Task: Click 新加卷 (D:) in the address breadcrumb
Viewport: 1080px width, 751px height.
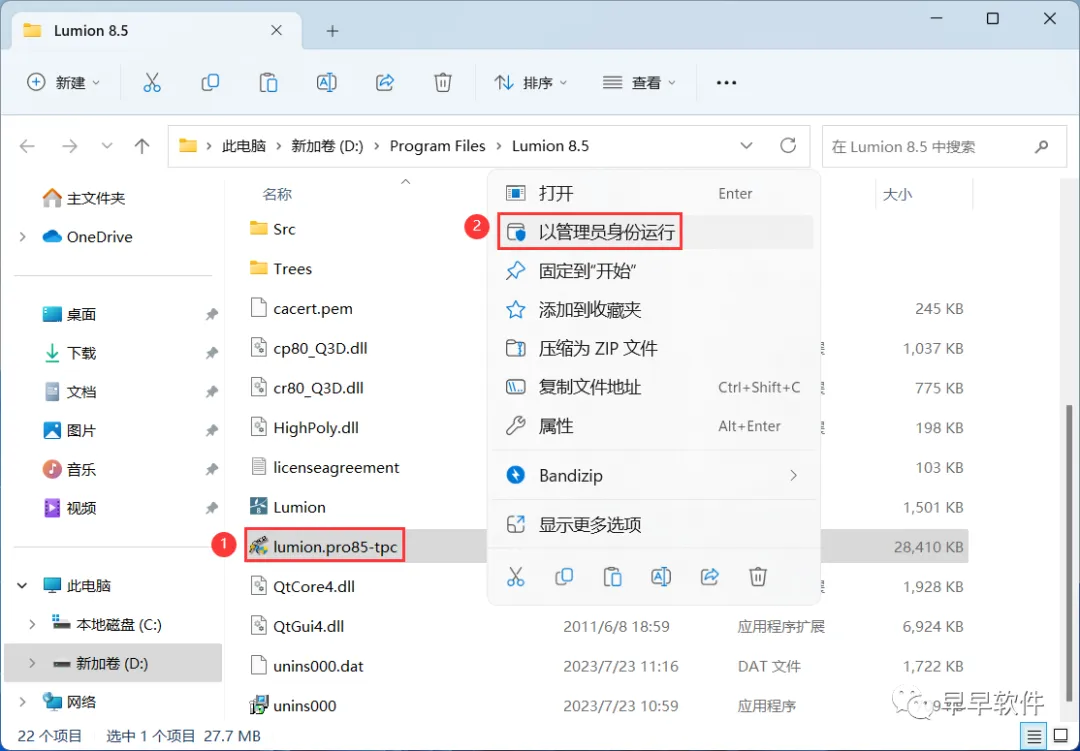Action: [x=327, y=146]
